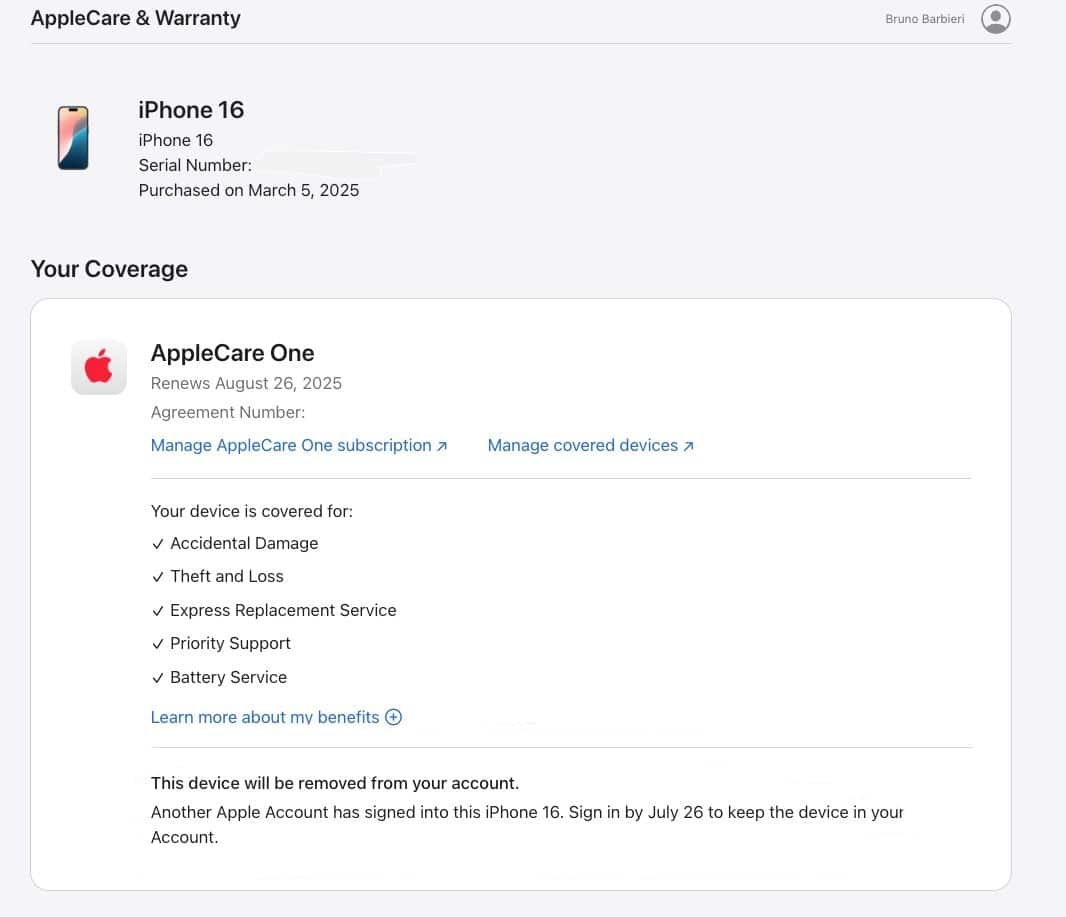The width and height of the screenshot is (1066, 917).
Task: Open Manage AppleCare One subscription link
Action: 298,445
